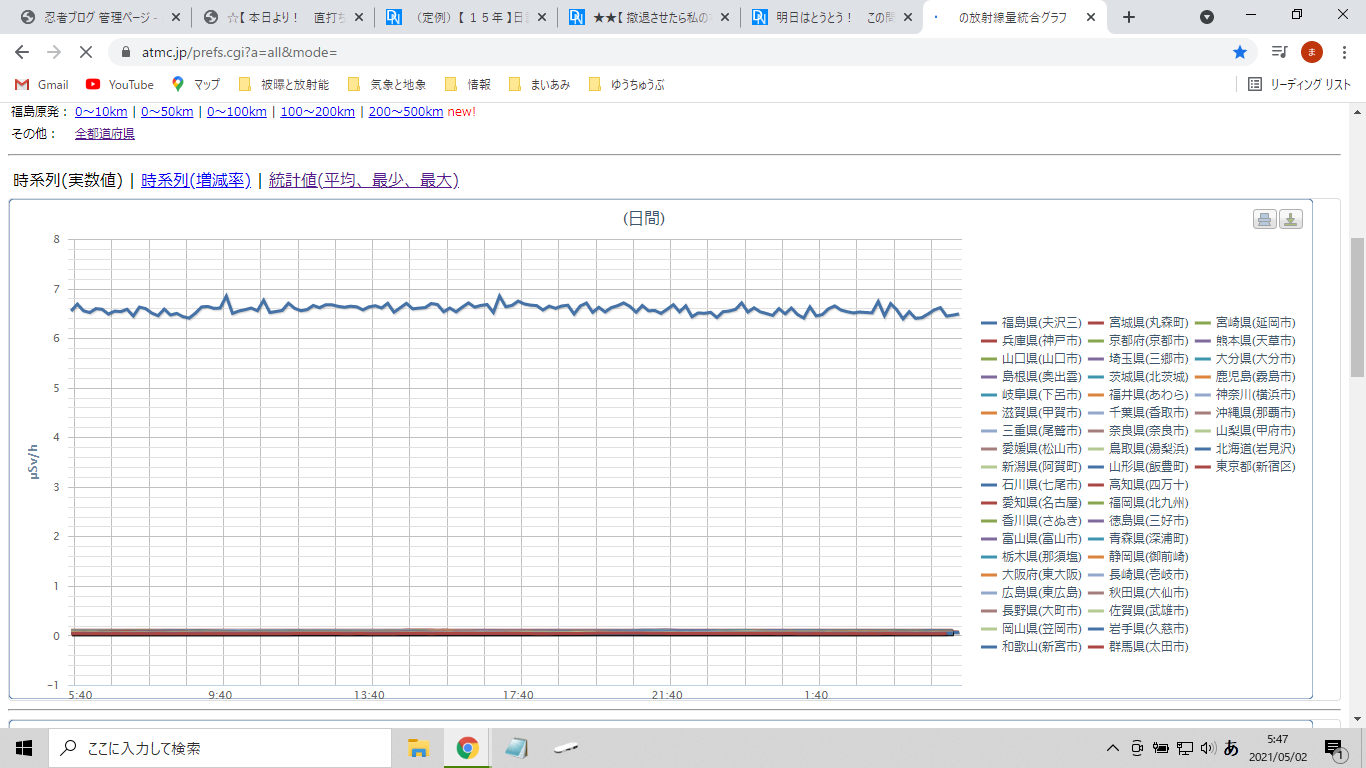Toggle the 宮城県(丸森町) series in legend

point(1139,323)
